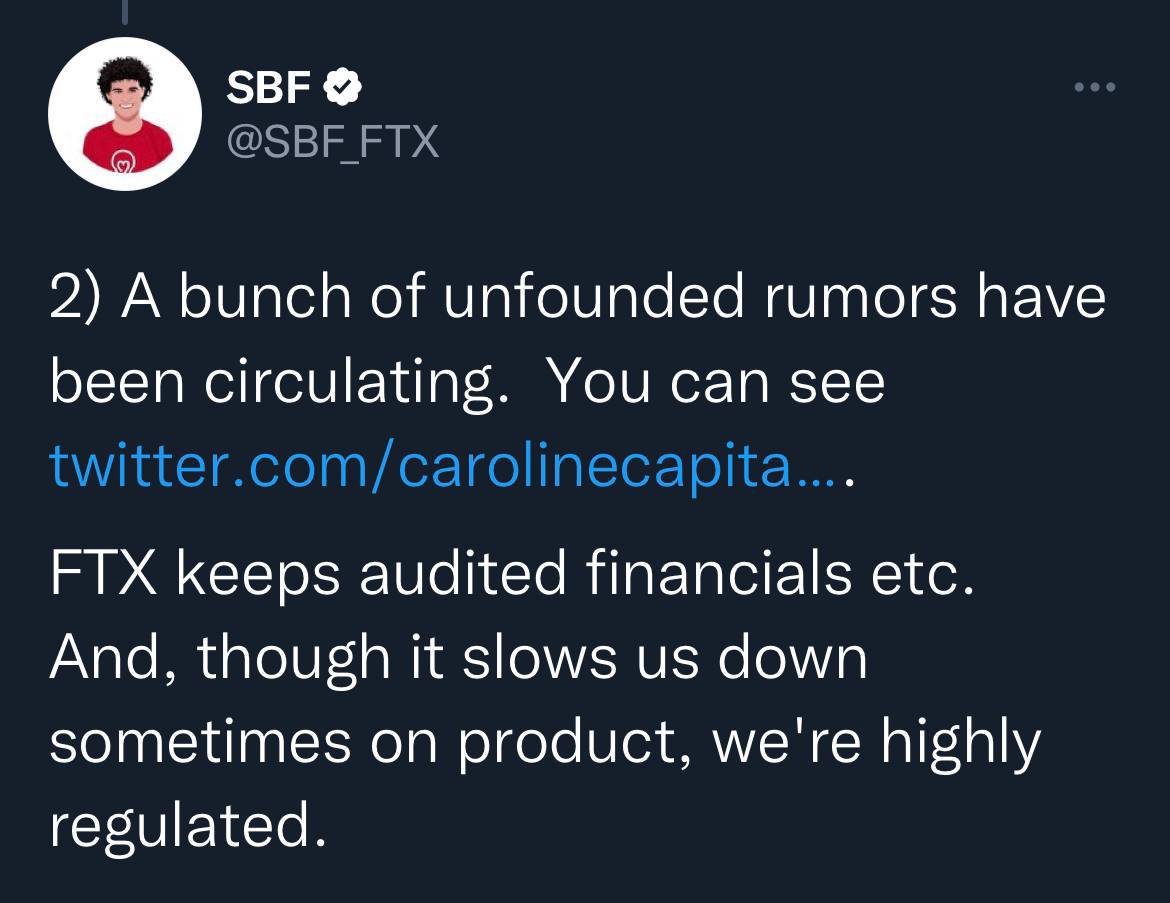
Task: Click the SBF display name
Action: [268, 89]
